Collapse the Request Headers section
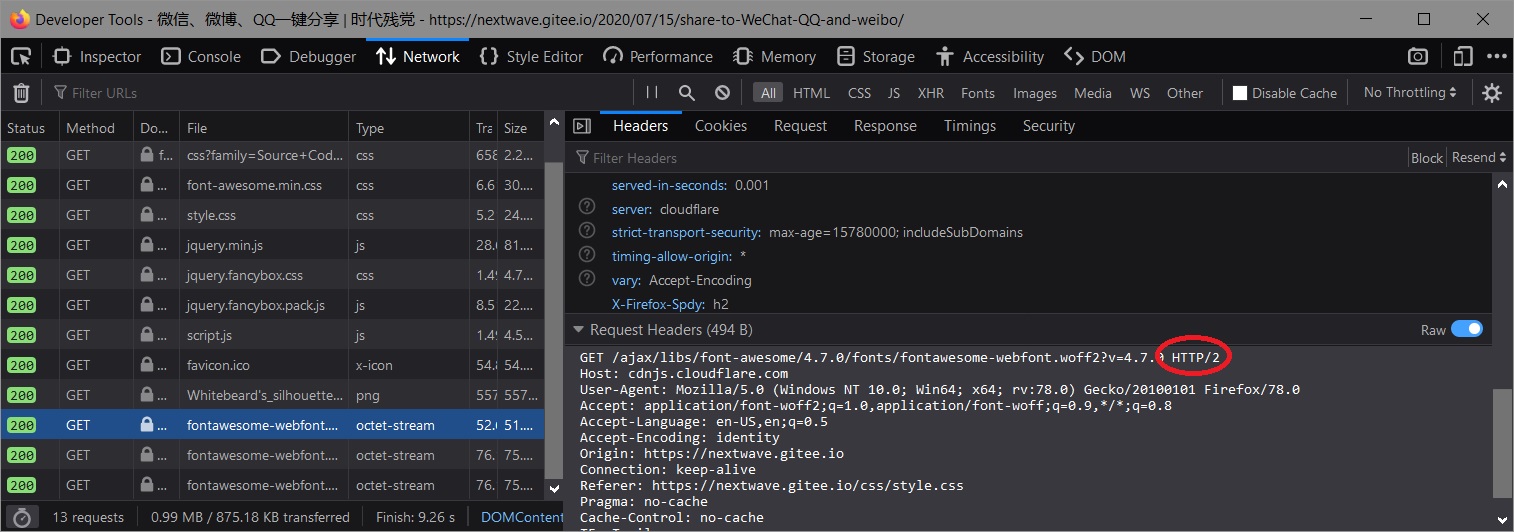Image resolution: width=1514 pixels, height=532 pixels. tap(578, 330)
